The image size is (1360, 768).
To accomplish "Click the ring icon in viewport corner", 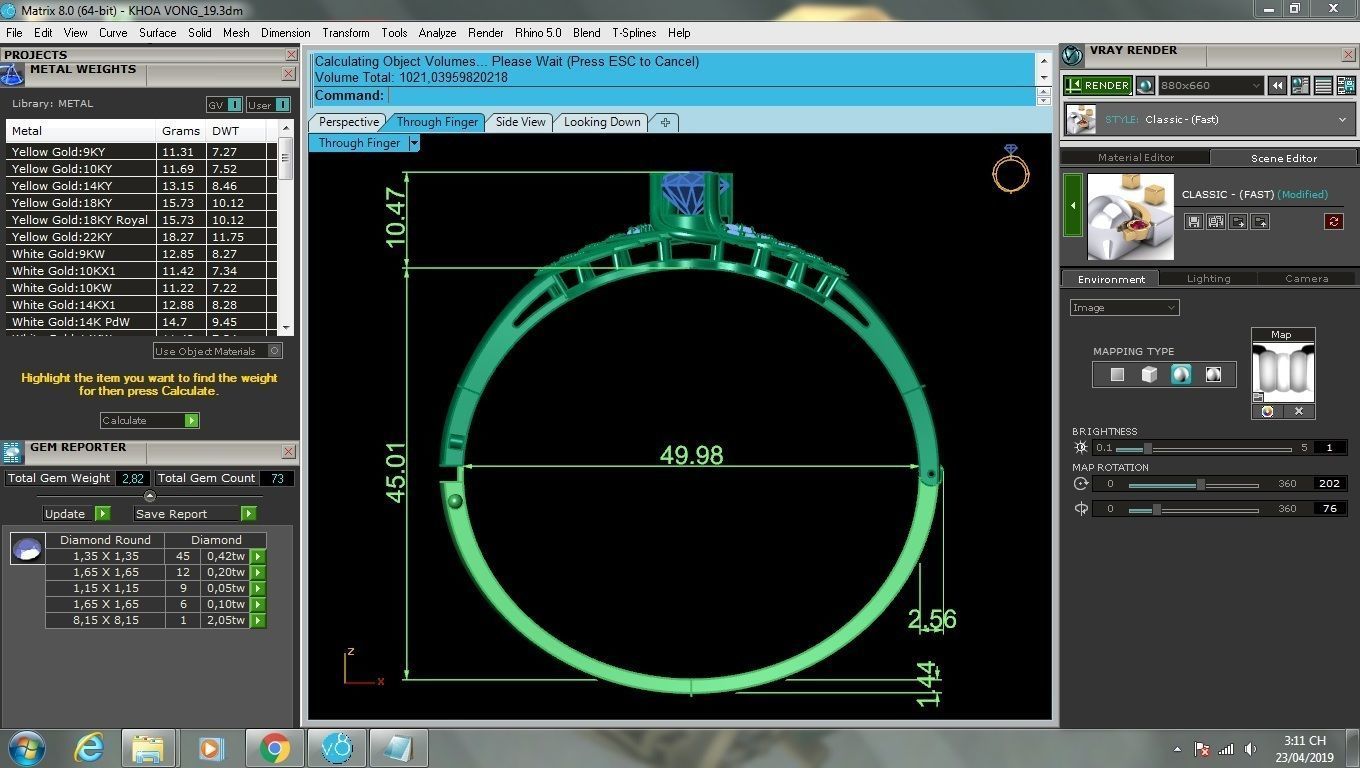I will tap(1011, 168).
